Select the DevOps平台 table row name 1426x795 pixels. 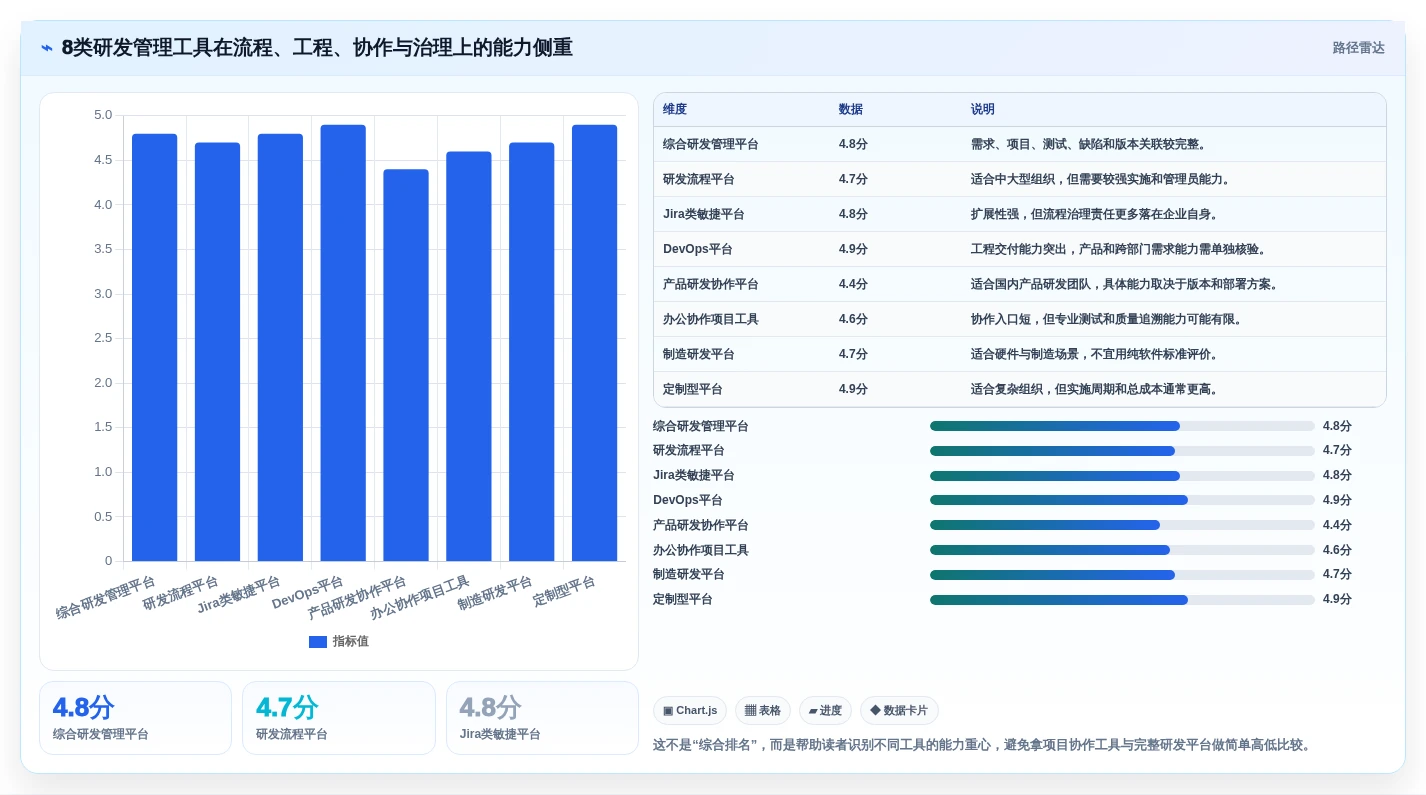coord(698,249)
